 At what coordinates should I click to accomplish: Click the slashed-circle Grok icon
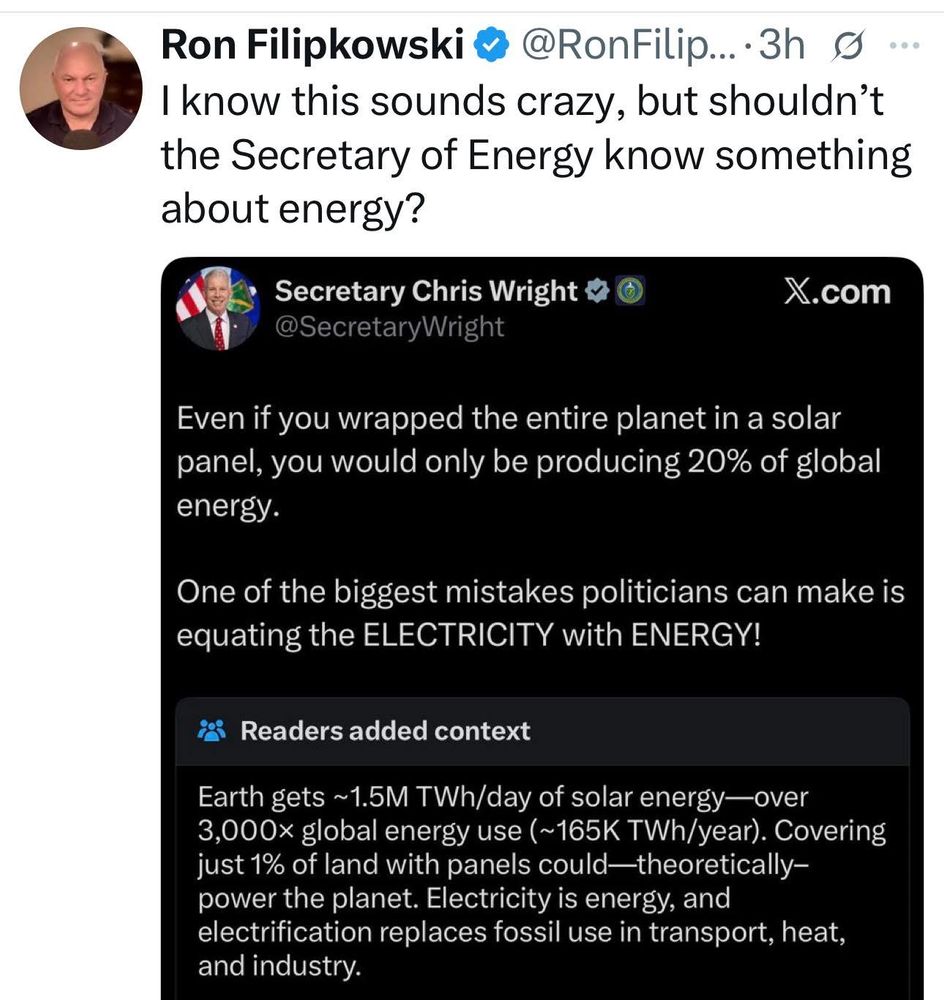coord(847,47)
